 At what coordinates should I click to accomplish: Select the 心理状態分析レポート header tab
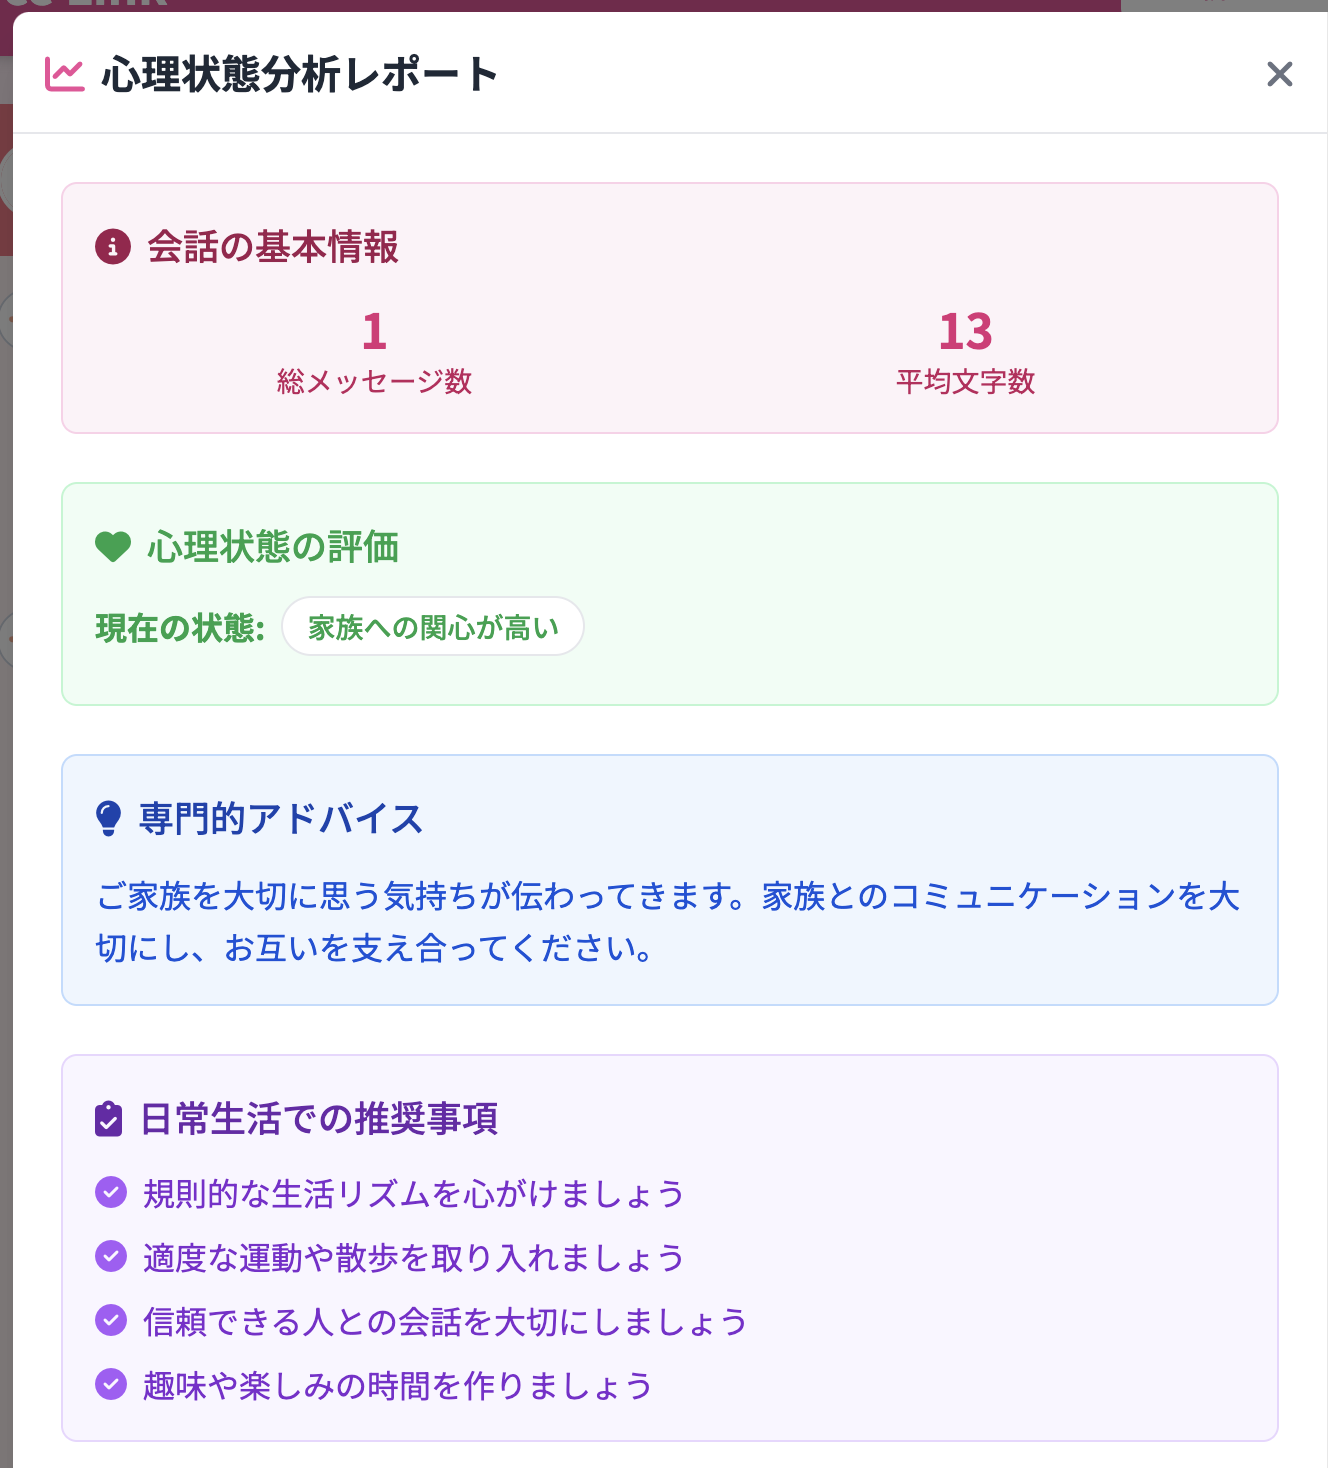pyautogui.click(x=299, y=73)
